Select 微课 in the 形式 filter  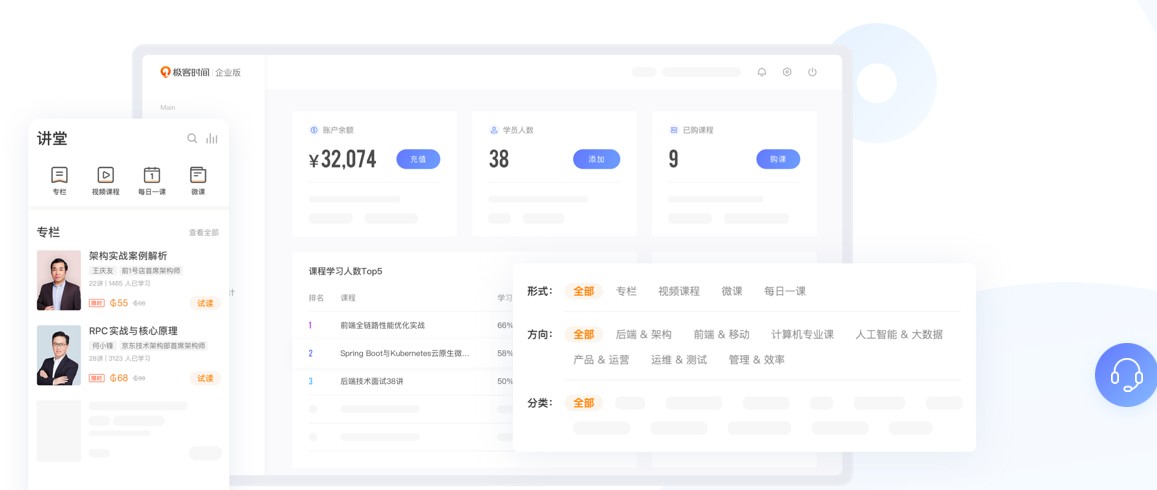pyautogui.click(x=732, y=291)
